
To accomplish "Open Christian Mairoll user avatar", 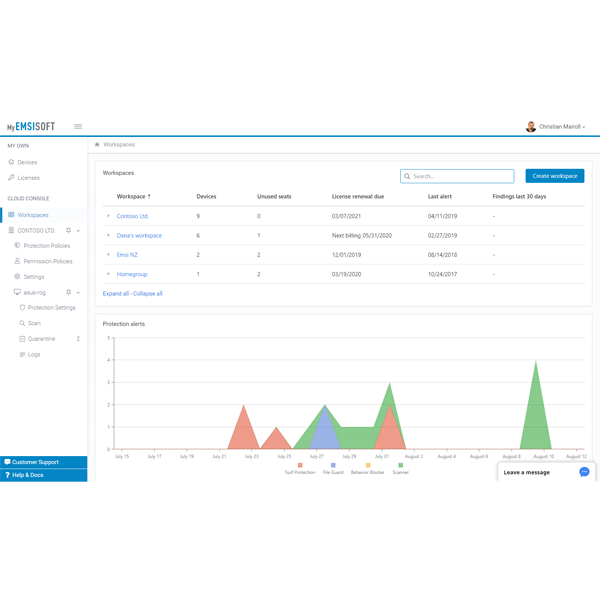I will coord(531,127).
